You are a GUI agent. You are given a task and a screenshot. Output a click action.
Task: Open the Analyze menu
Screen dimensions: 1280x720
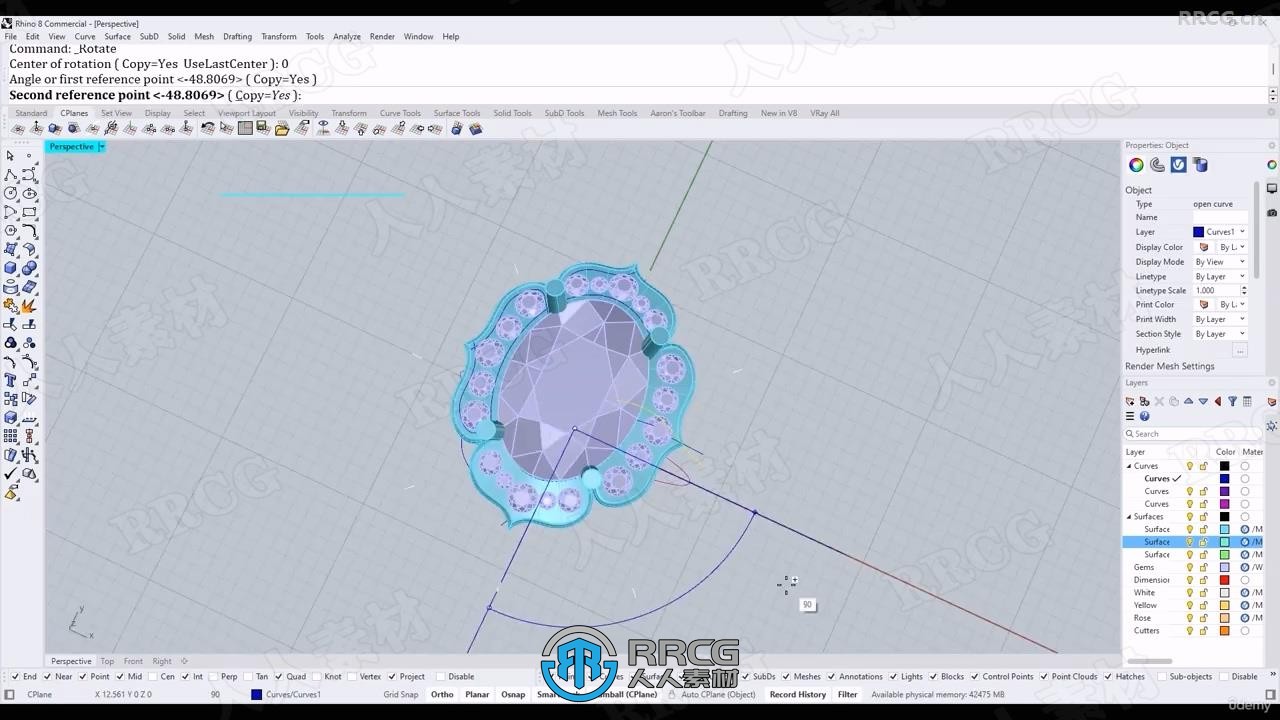point(347,36)
